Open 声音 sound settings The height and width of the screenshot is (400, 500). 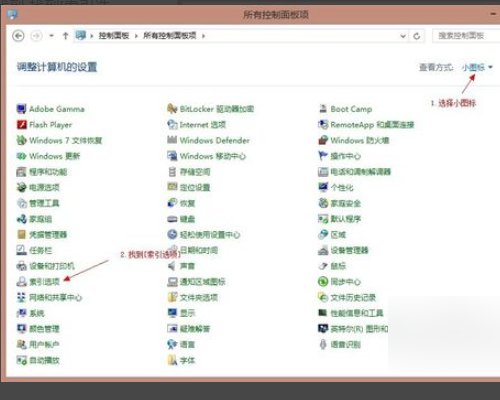(181, 266)
